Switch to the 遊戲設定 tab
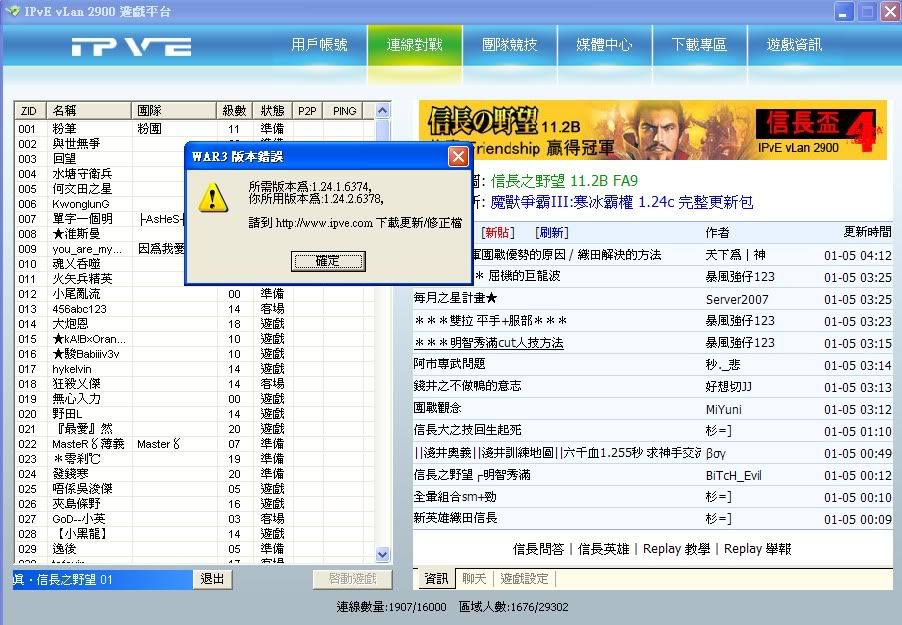Viewport: 902px width, 625px height. click(x=524, y=579)
